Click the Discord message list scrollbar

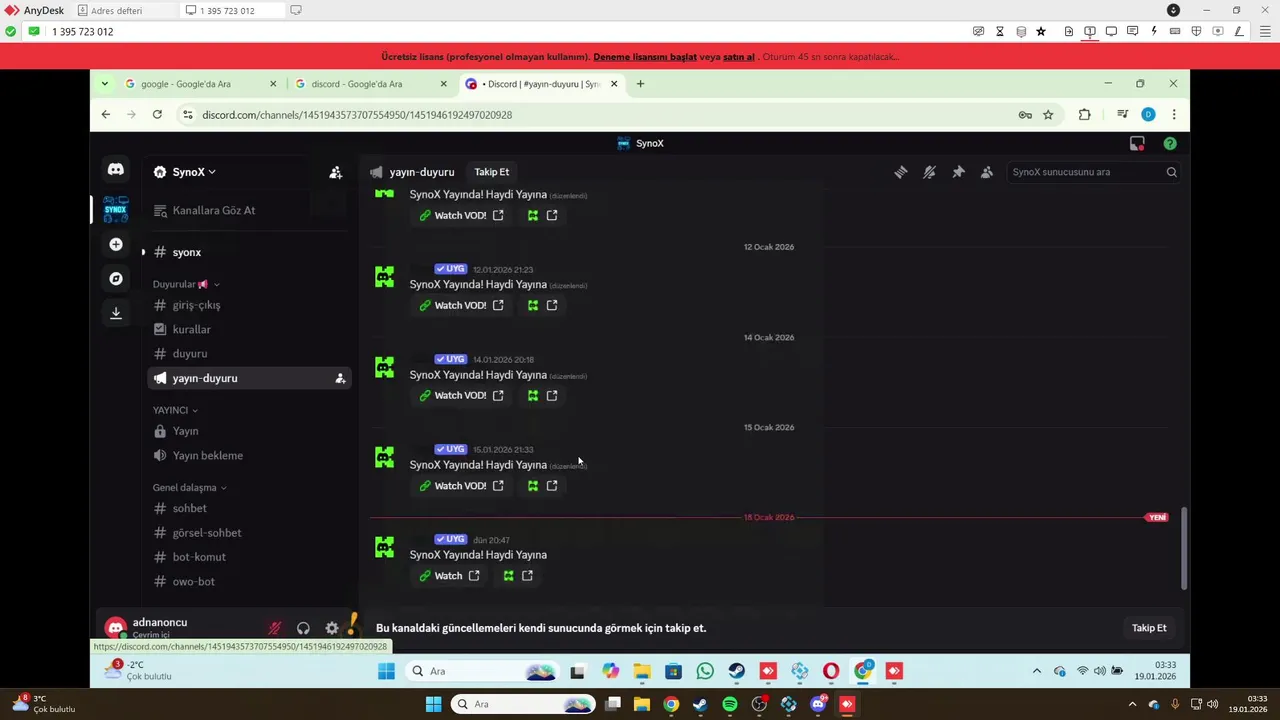pyautogui.click(x=1185, y=548)
